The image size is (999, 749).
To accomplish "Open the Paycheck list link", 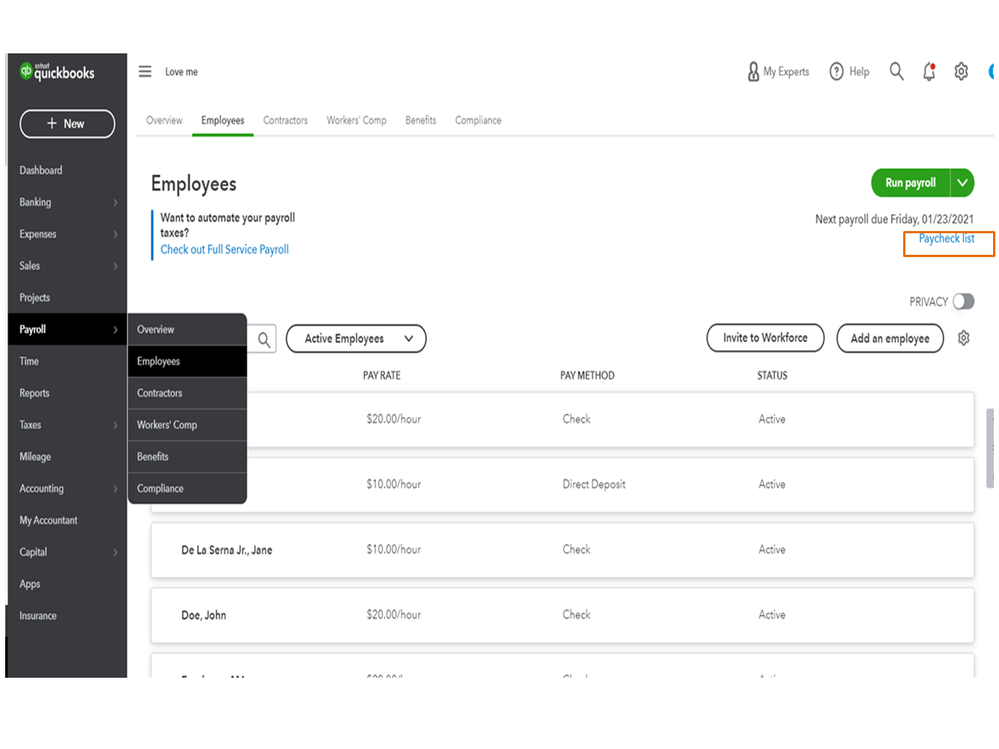I will 946,239.
